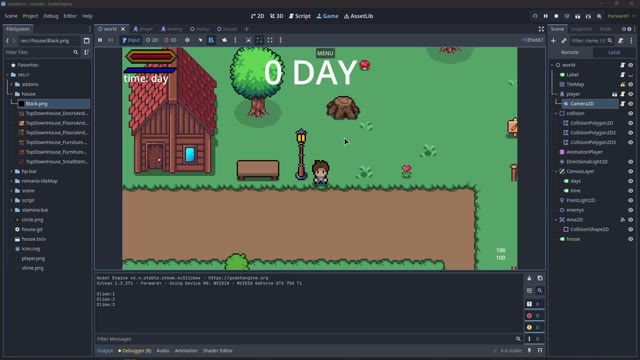Click the MENU button in game
640x360 pixels.
[x=325, y=53]
